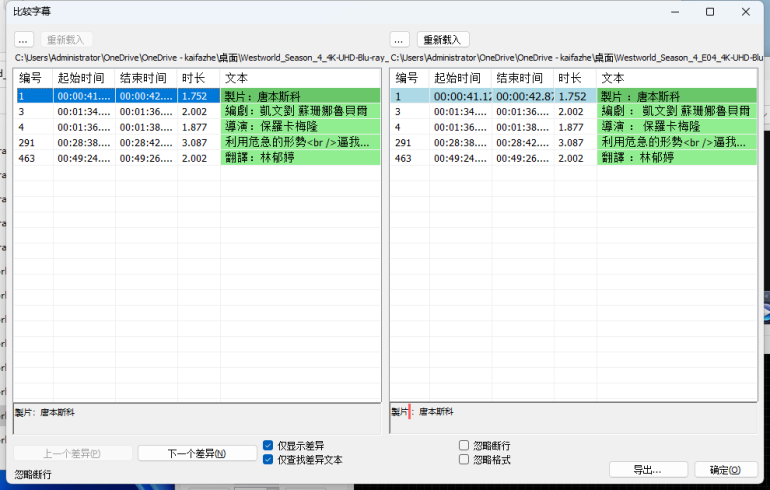Click the left file path label
Viewport: 770px width, 490px height.
coord(201,58)
